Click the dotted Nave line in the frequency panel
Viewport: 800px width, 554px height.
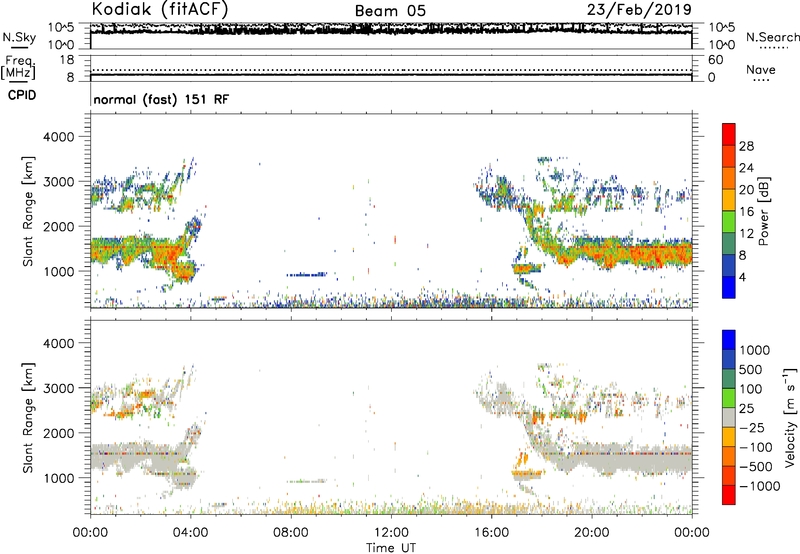391,70
